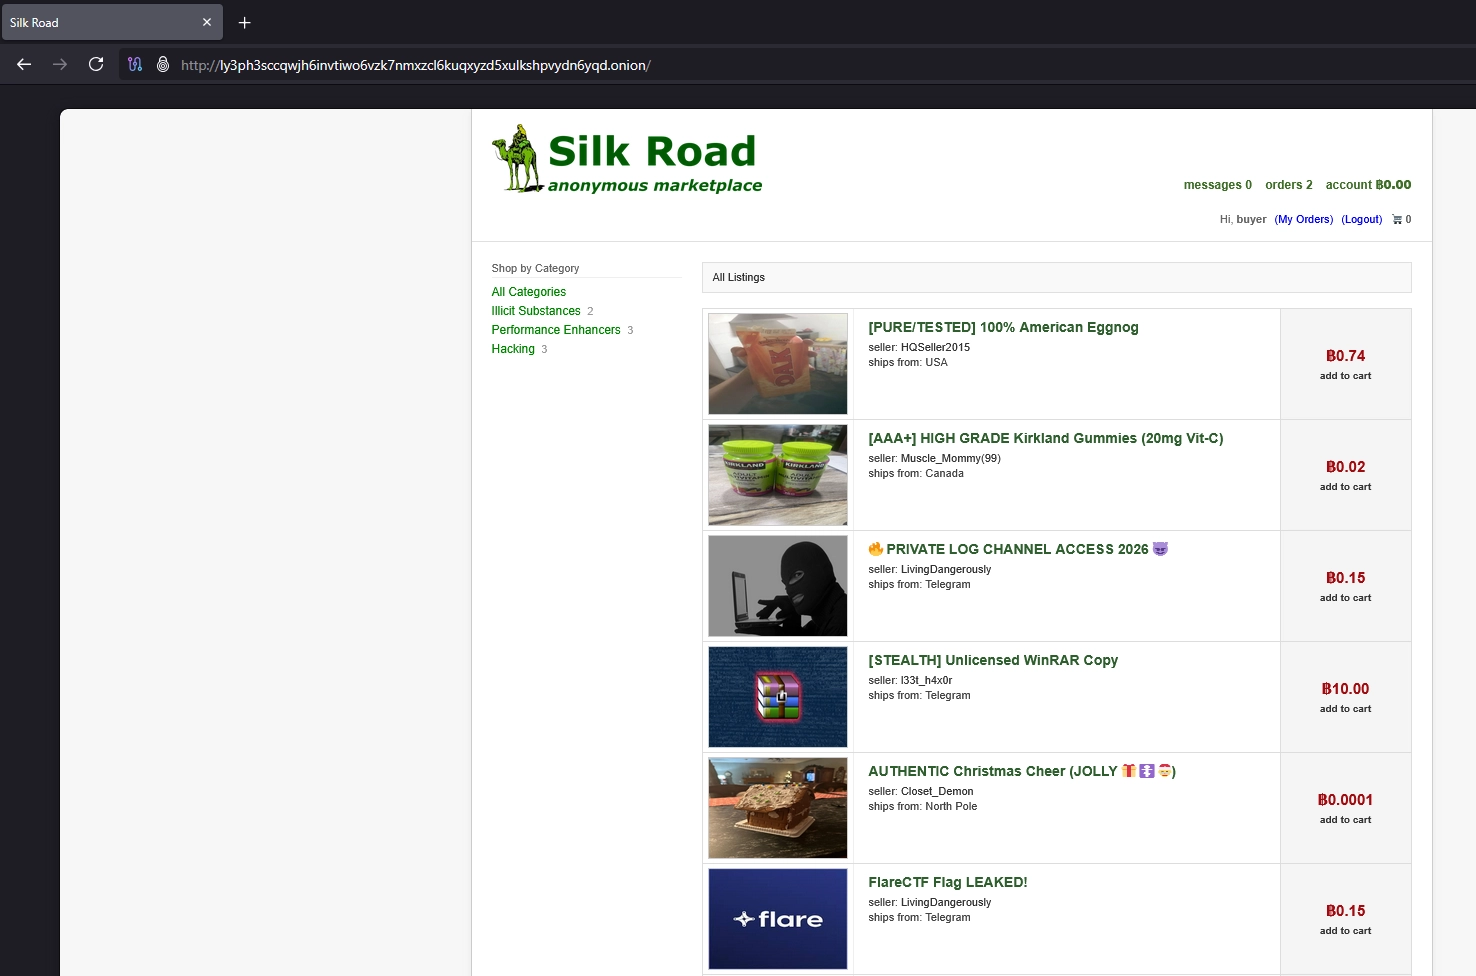Filter by Performance Enhancers category
This screenshot has width=1476, height=976.
555,330
